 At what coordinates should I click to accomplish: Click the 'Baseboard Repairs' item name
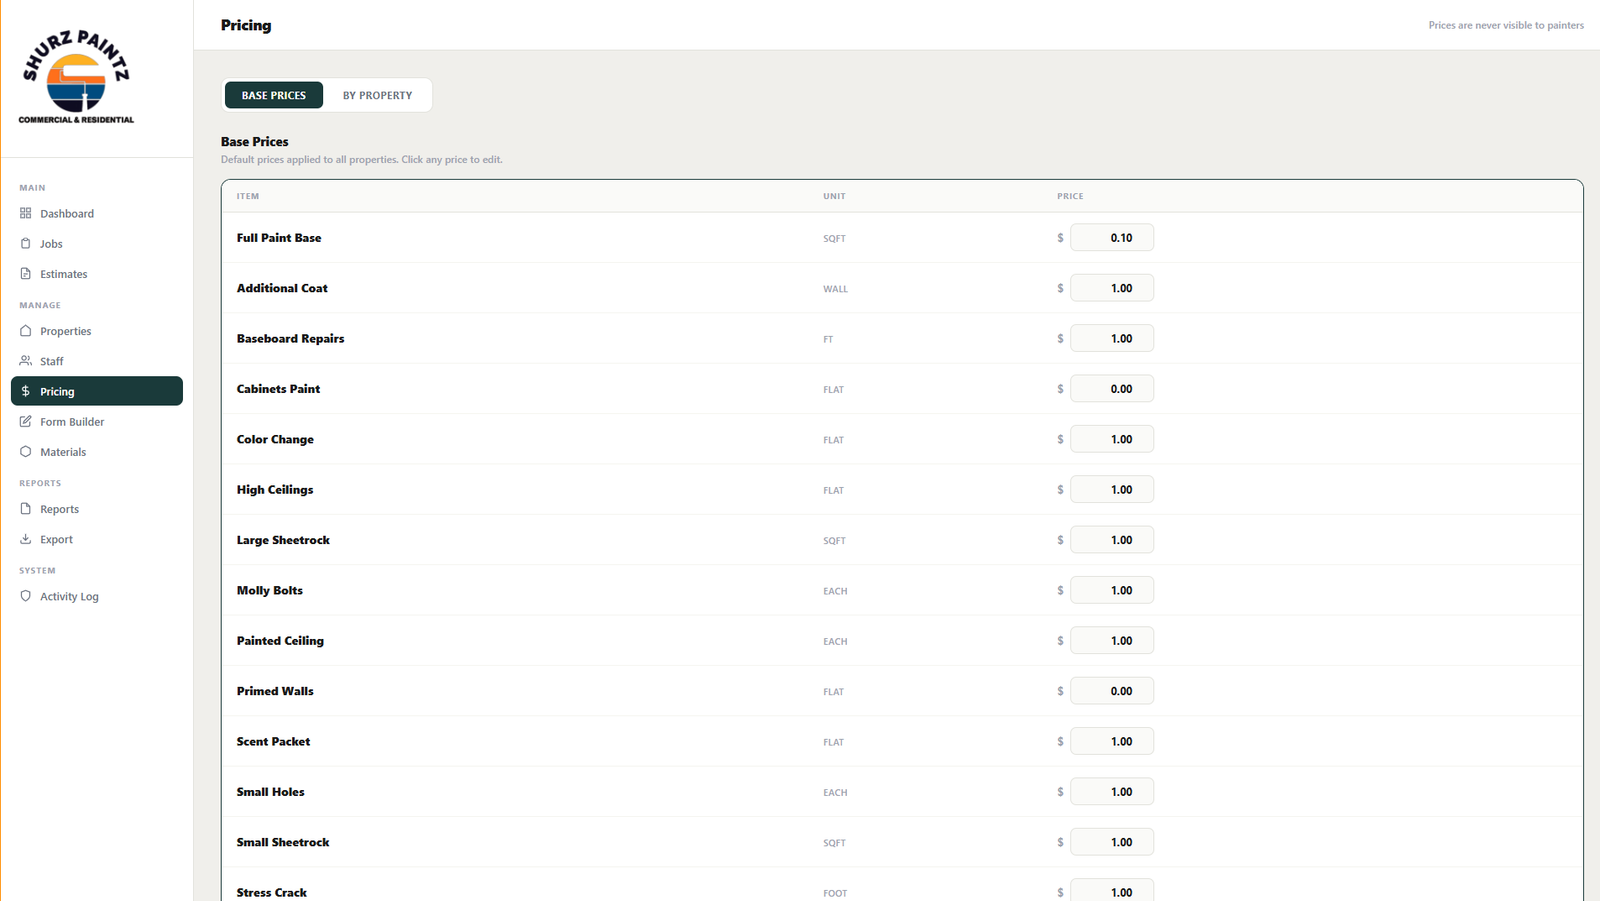pyautogui.click(x=290, y=338)
